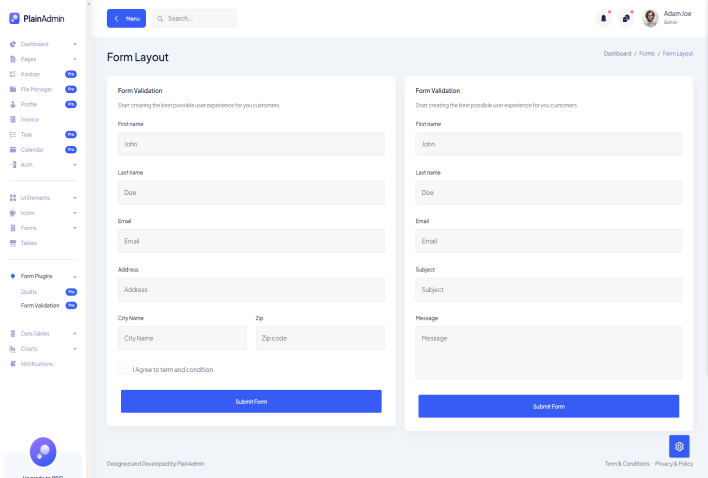Click the Notifications bell in sidebar

pyautogui.click(x=13, y=363)
